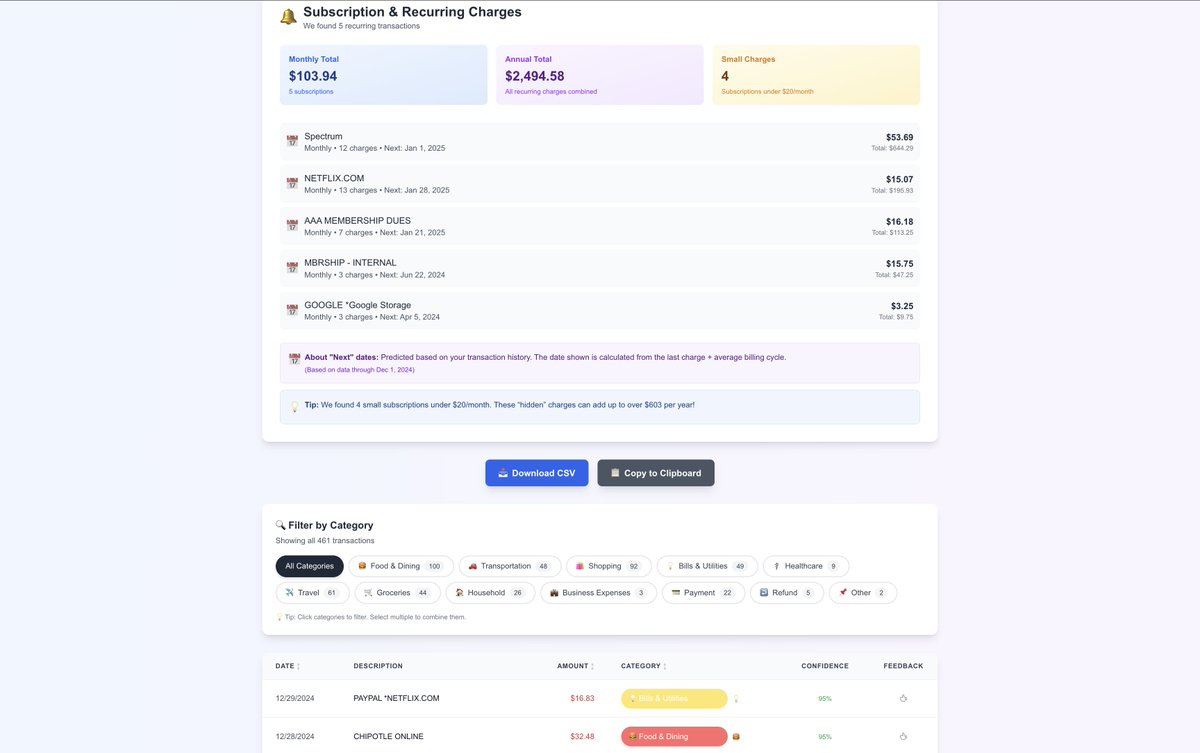1200x753 pixels.
Task: Open the Bills & Utilities category tag for PAYPAL *NETFLIX.COM
Action: click(674, 699)
